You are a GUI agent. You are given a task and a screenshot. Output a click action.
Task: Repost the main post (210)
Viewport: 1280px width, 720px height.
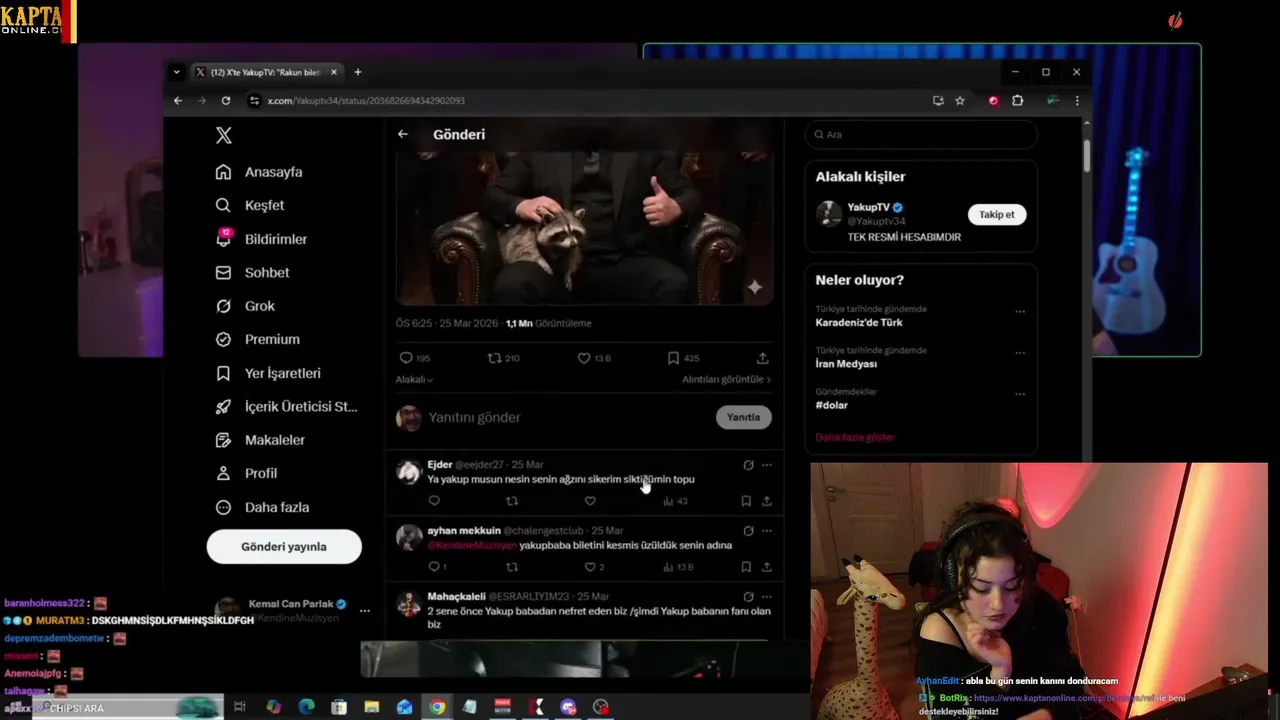click(503, 358)
